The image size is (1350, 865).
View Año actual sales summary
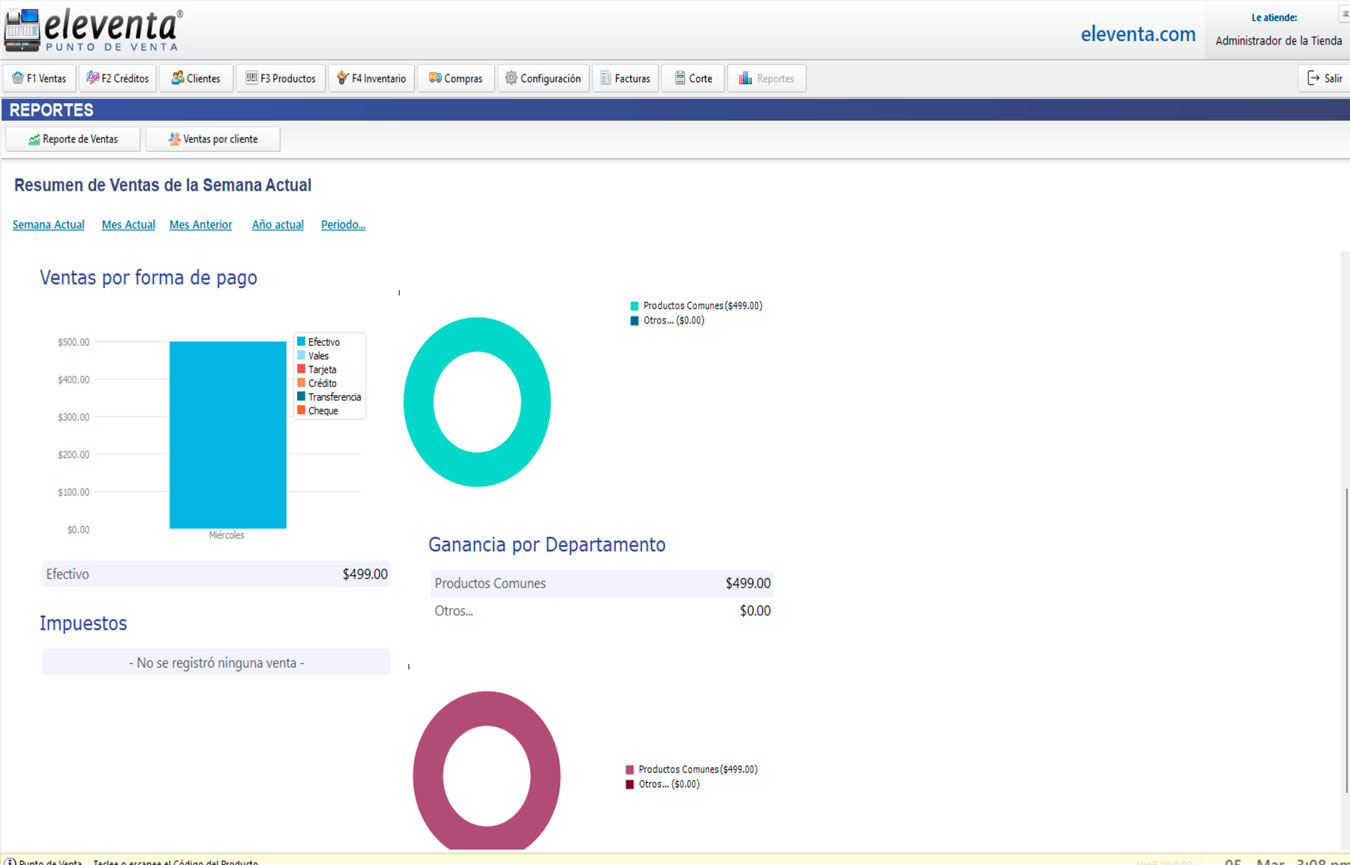[277, 225]
